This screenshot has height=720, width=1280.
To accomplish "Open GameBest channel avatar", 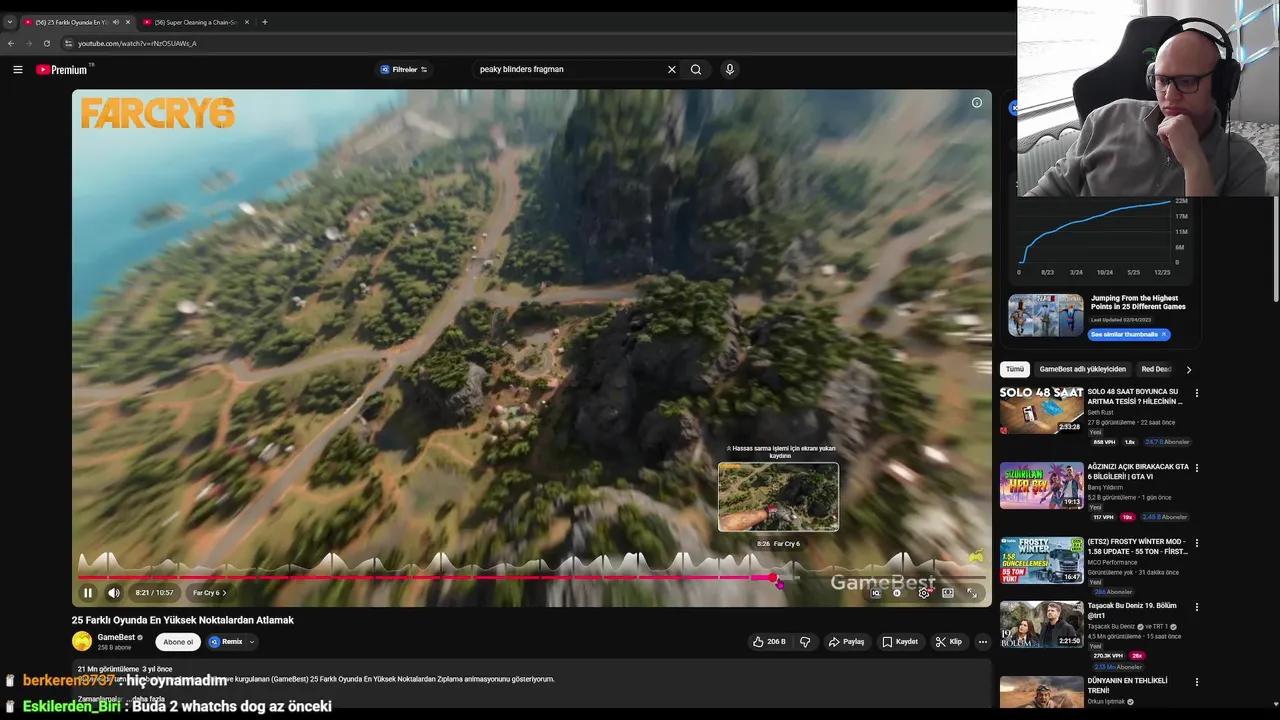I will pyautogui.click(x=82, y=642).
